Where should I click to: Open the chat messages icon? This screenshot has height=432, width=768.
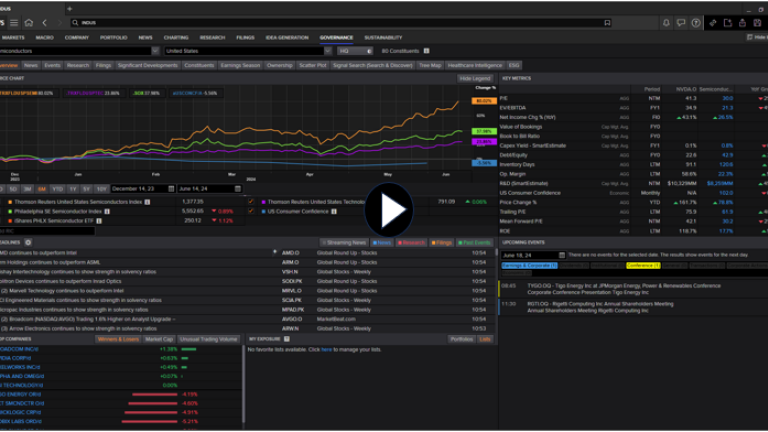682,22
